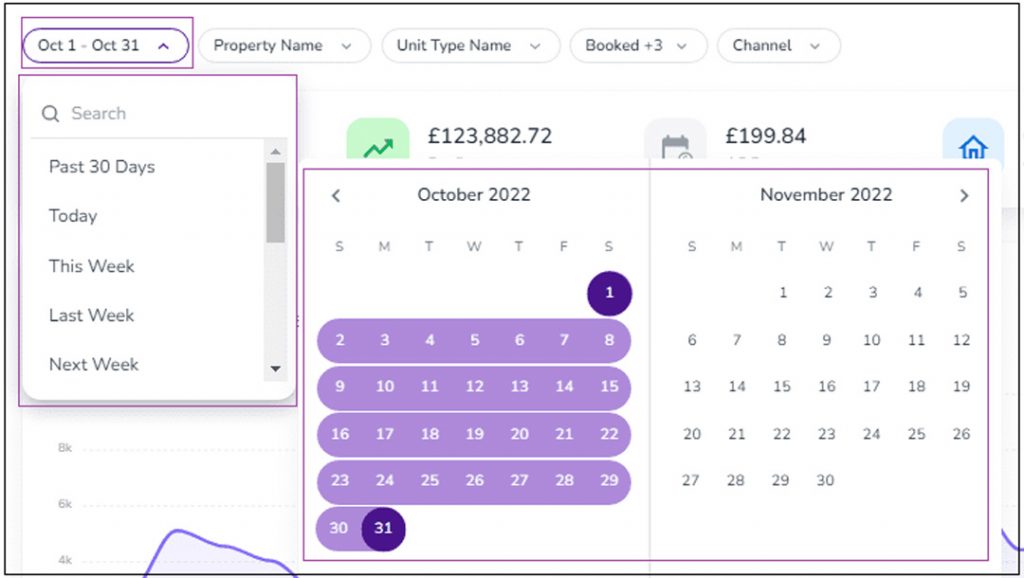1024x578 pixels.
Task: Go to next month in calendar
Action: pyautogui.click(x=964, y=195)
